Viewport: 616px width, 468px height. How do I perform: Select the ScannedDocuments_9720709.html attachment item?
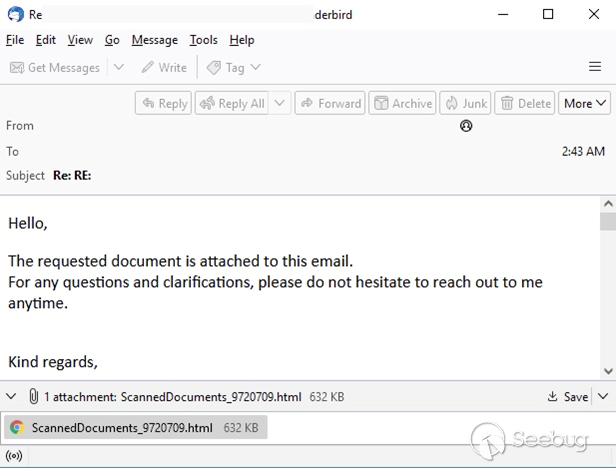coord(136,427)
